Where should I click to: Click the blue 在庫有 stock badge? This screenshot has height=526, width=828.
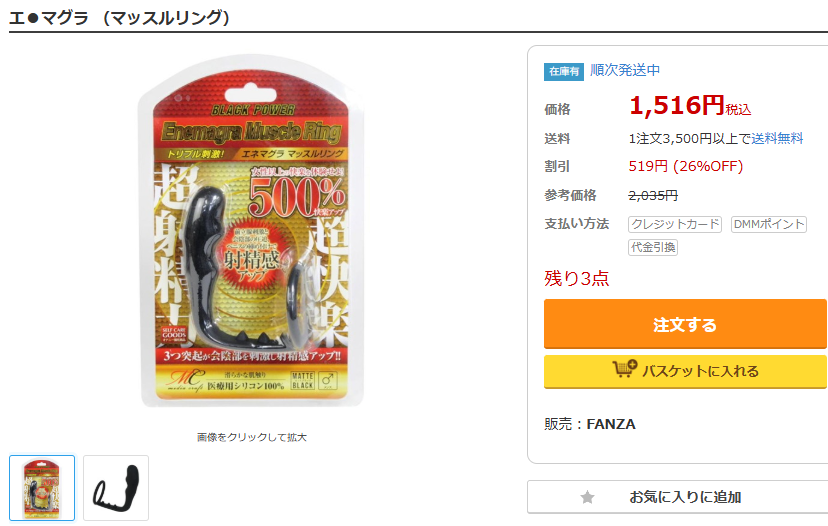[563, 71]
